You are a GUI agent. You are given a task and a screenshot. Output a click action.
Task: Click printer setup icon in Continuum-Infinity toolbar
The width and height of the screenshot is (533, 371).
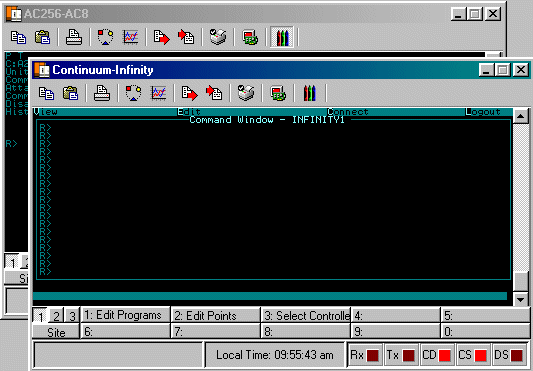coord(246,93)
